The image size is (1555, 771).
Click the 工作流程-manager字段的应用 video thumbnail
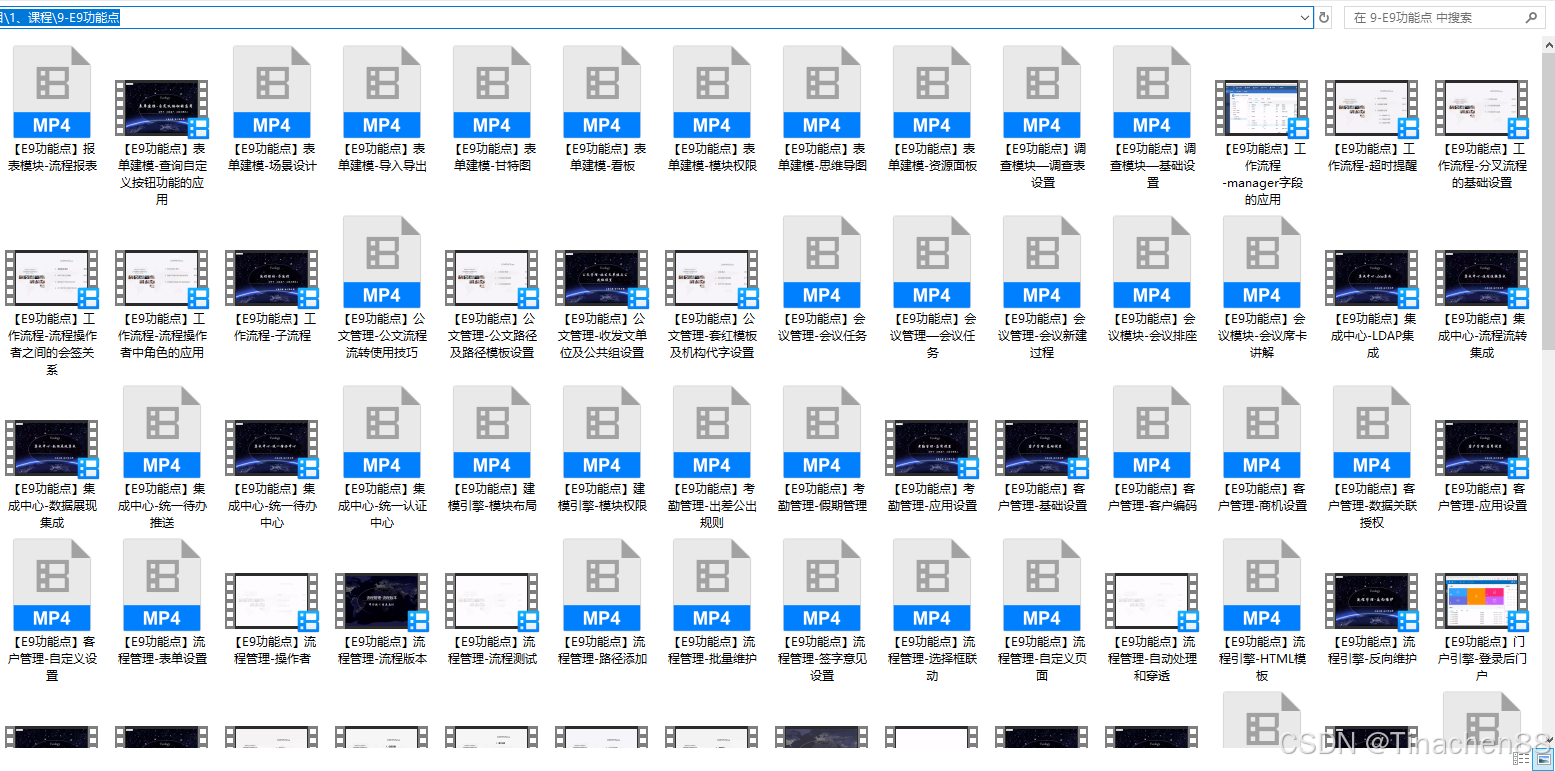point(1262,108)
